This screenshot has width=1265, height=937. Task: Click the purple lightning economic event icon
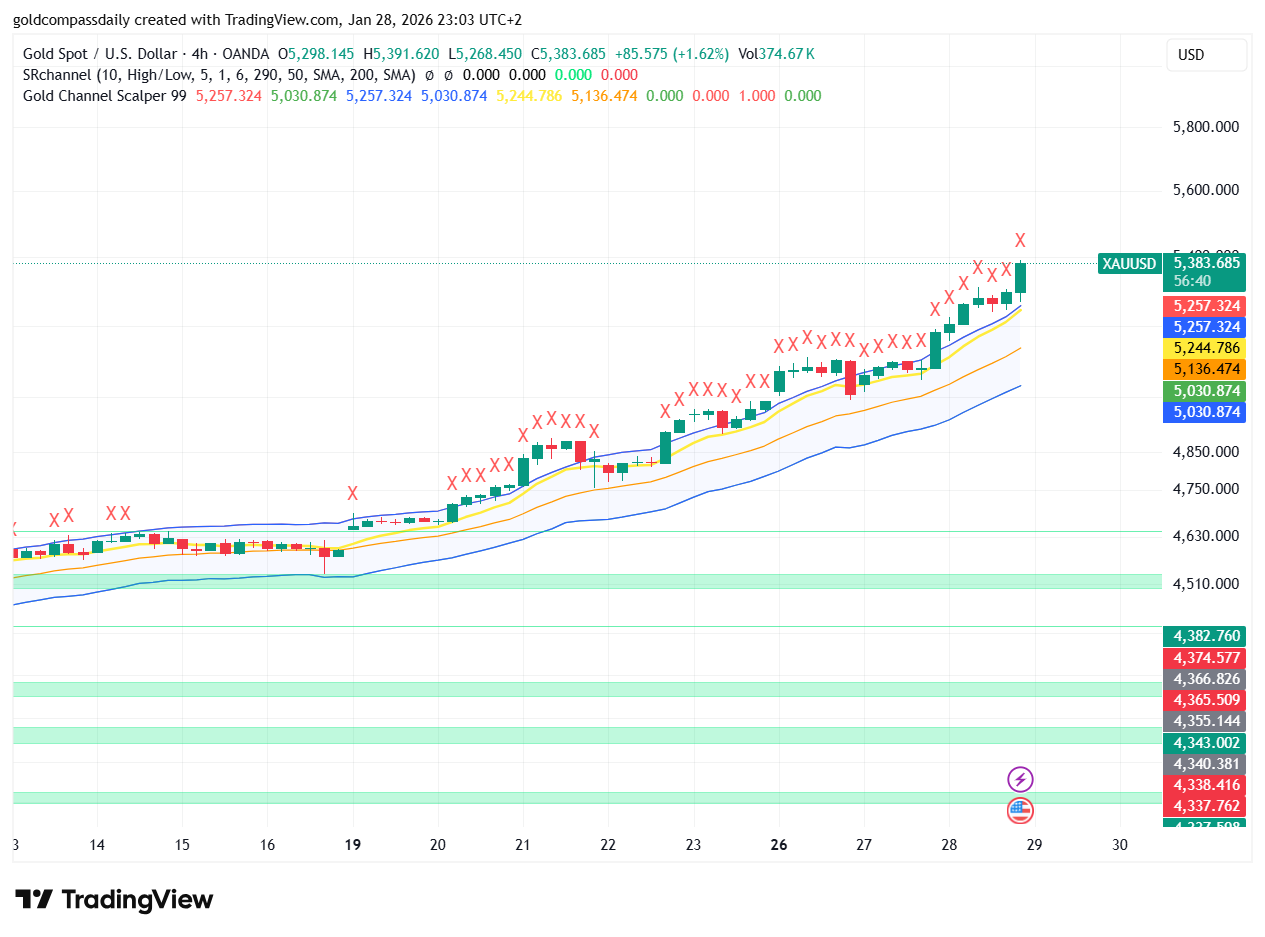tap(1020, 780)
